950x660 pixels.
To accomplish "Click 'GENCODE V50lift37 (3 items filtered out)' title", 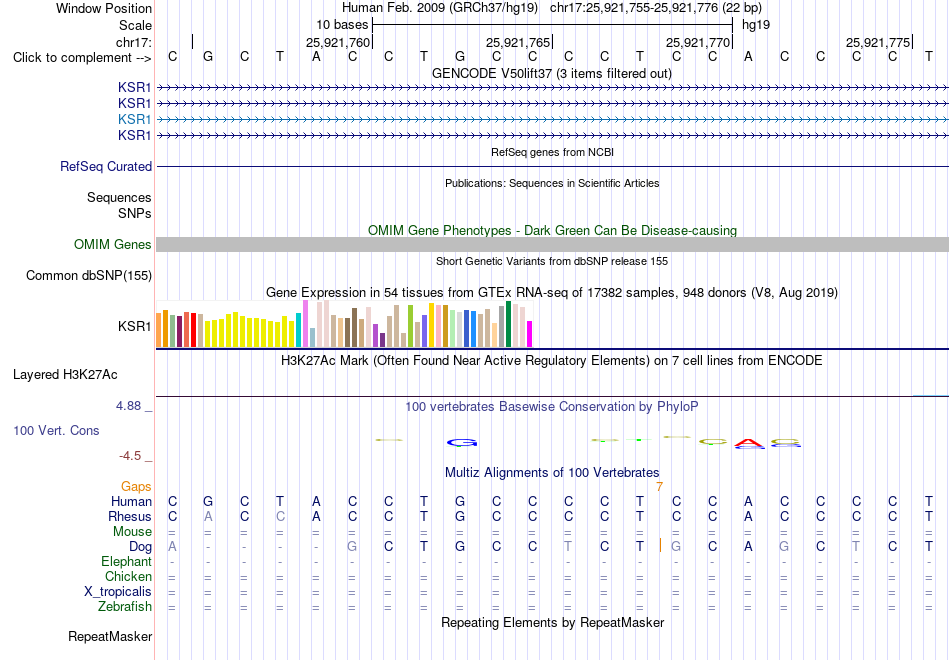I will (x=552, y=73).
